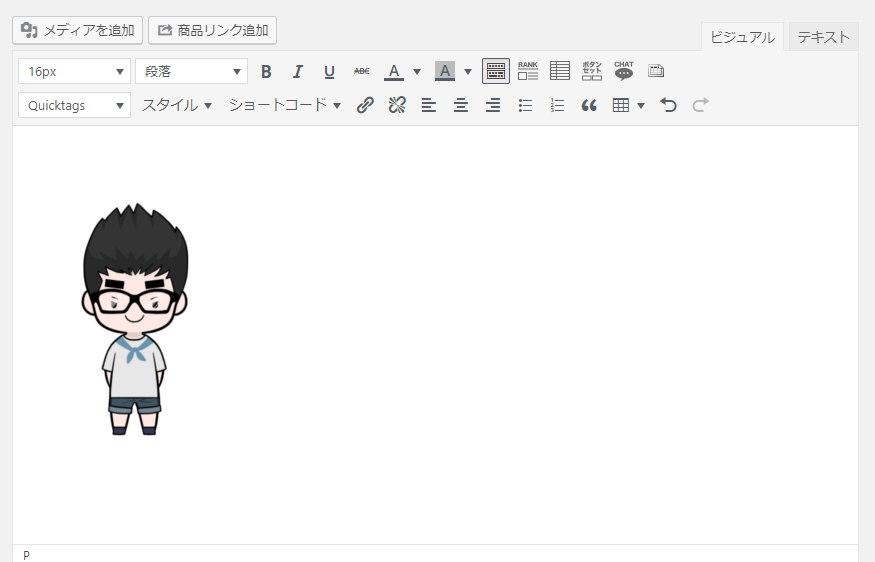Align text center
Viewport: 875px width, 562px height.
(461, 105)
